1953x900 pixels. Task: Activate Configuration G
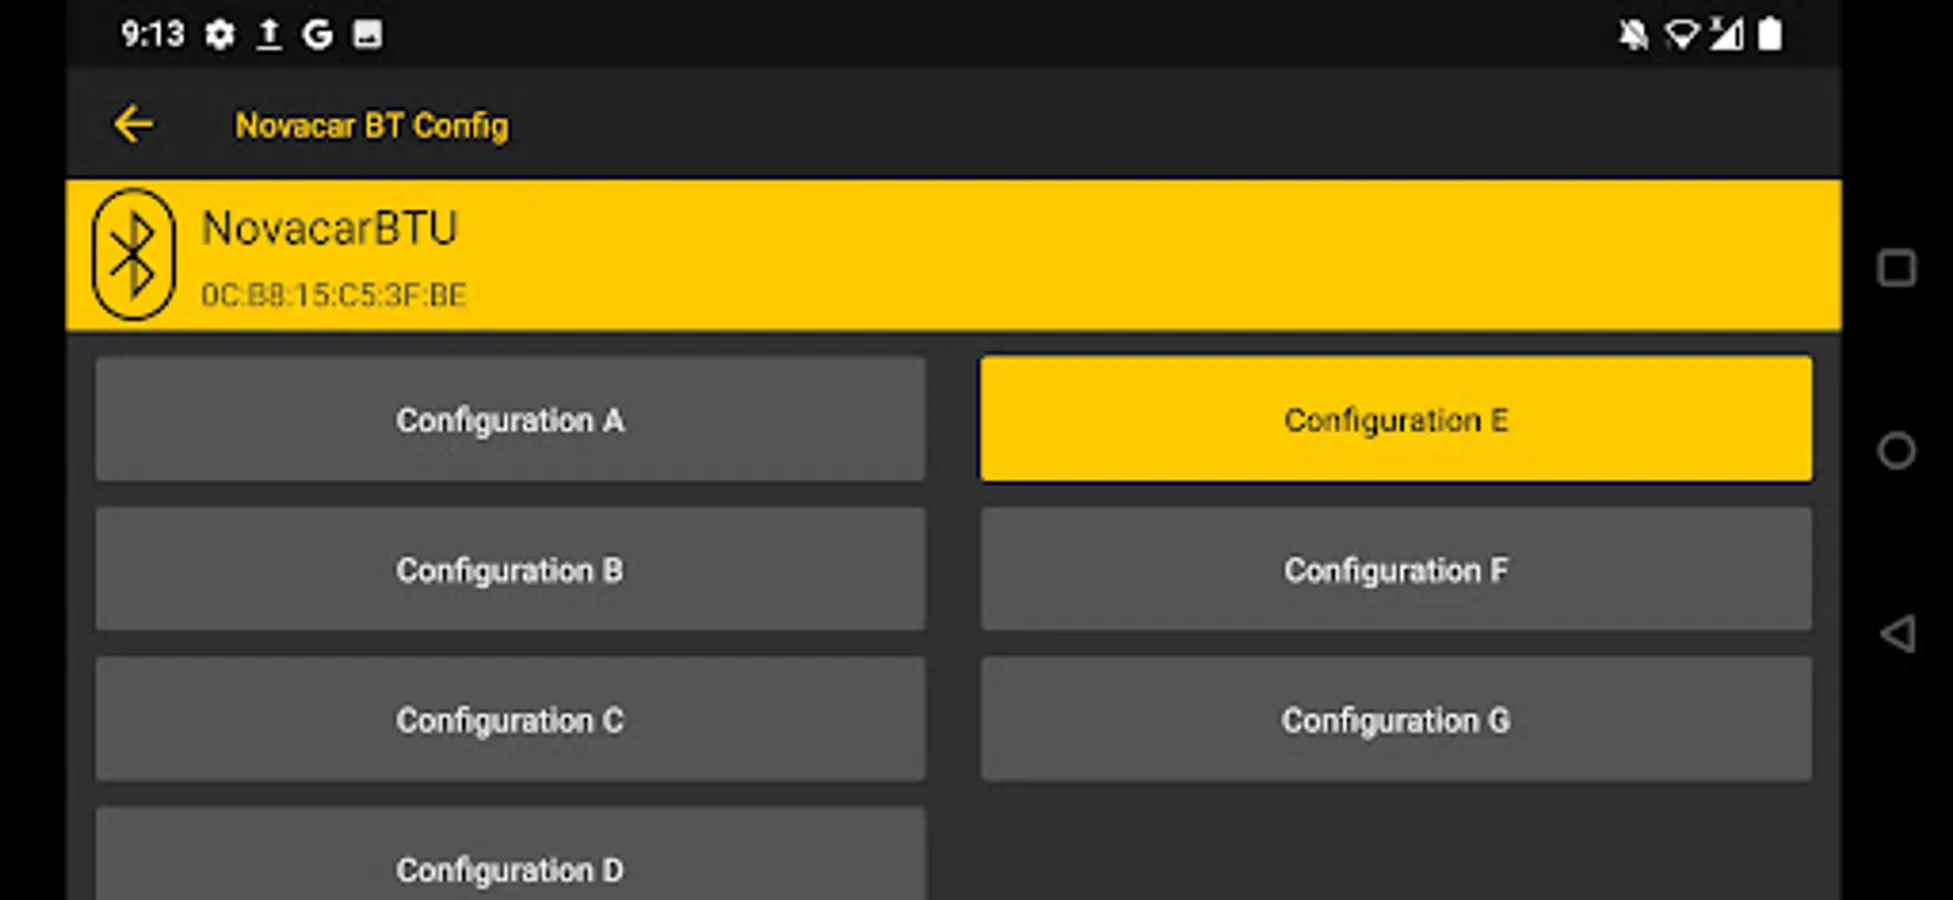(x=1396, y=720)
